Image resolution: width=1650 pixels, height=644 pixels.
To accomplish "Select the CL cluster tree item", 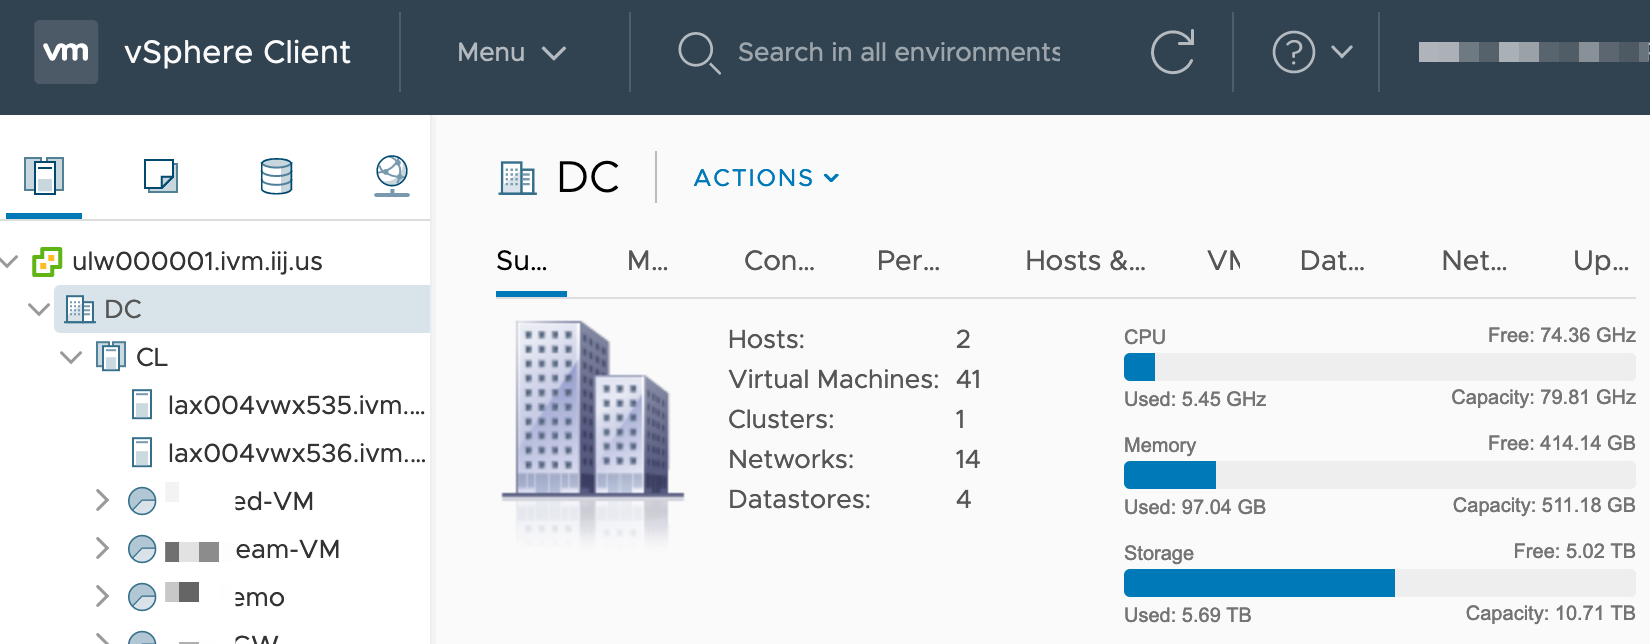I will coord(152,357).
